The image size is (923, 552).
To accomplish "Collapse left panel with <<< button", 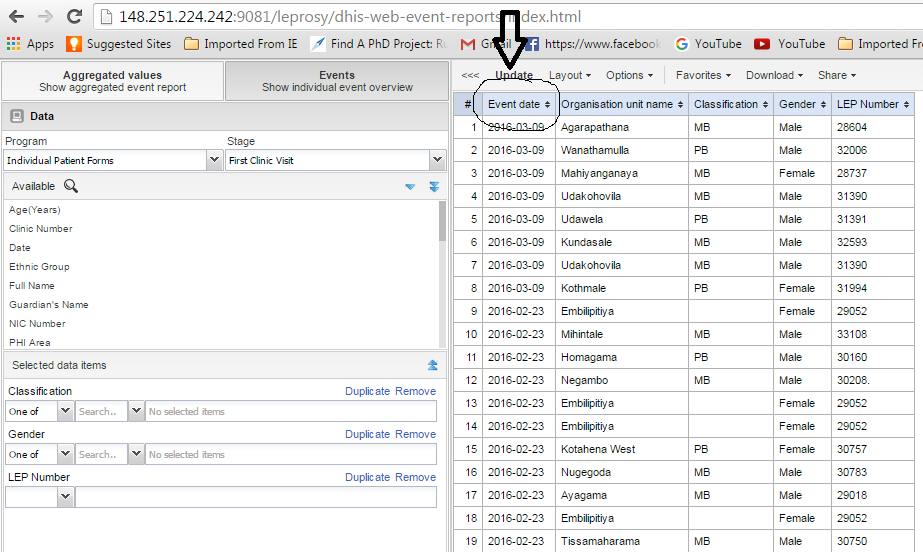I will (x=470, y=75).
